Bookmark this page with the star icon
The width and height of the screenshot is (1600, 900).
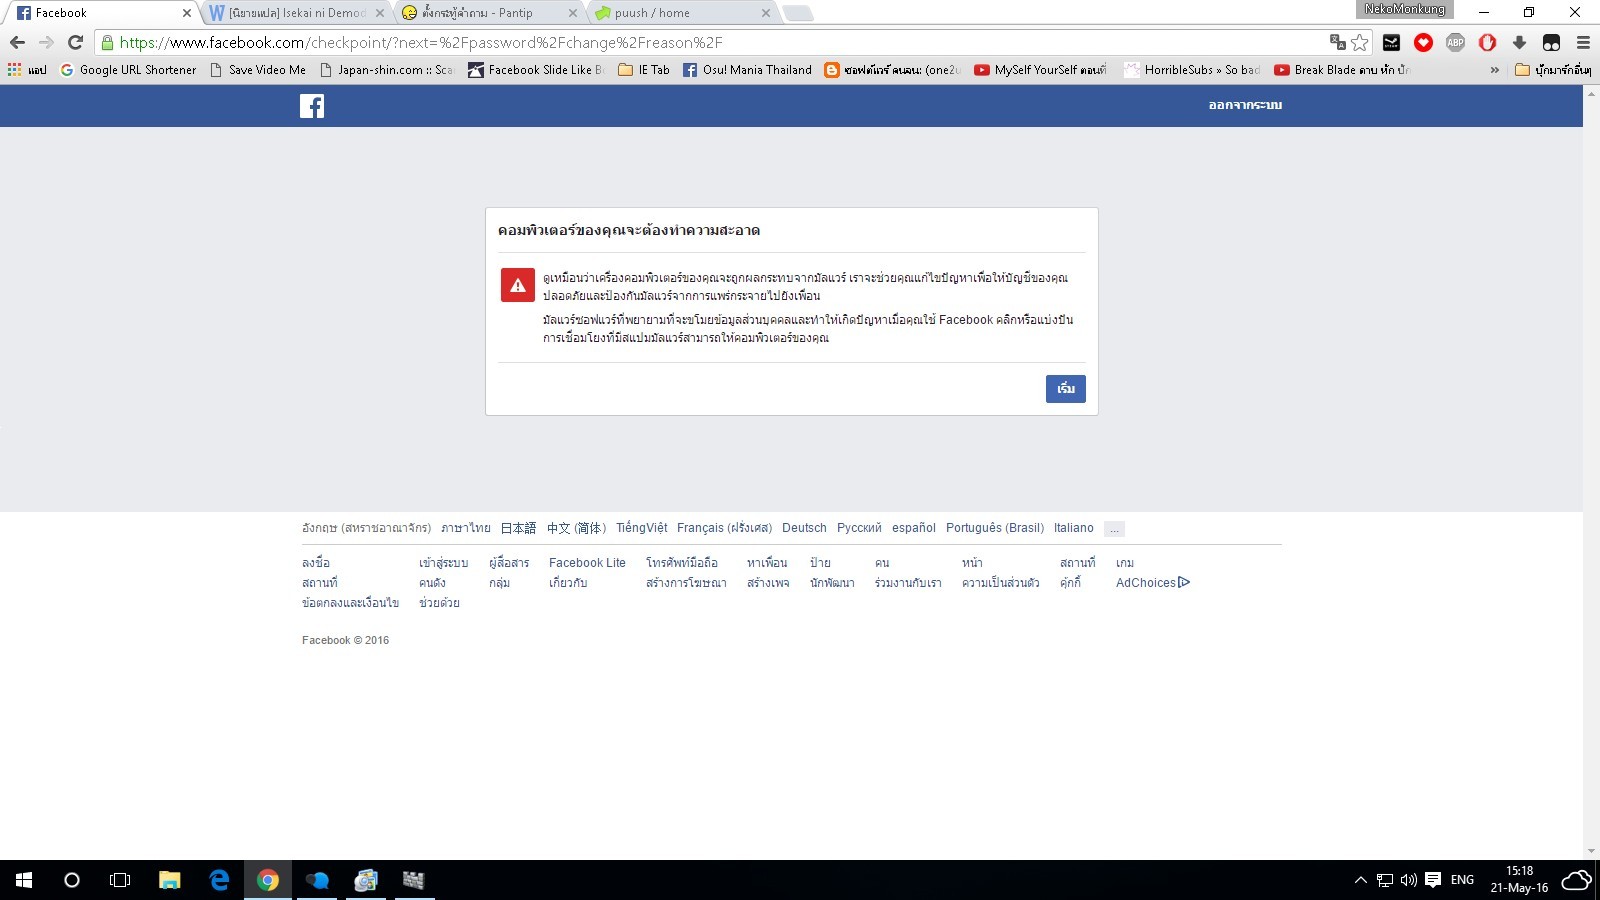pyautogui.click(x=1359, y=42)
